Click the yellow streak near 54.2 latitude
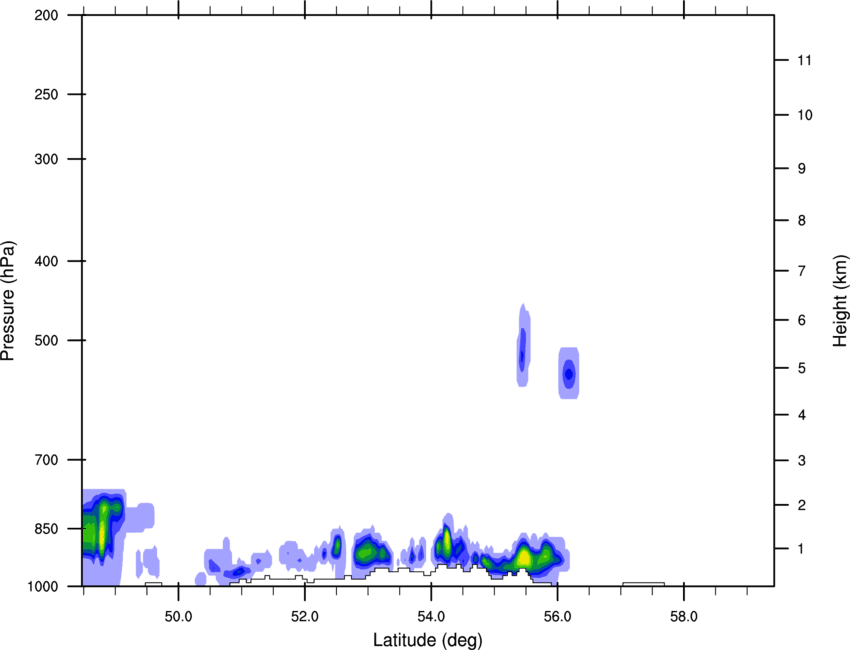Viewport: 850px width, 650px height. [x=447, y=540]
